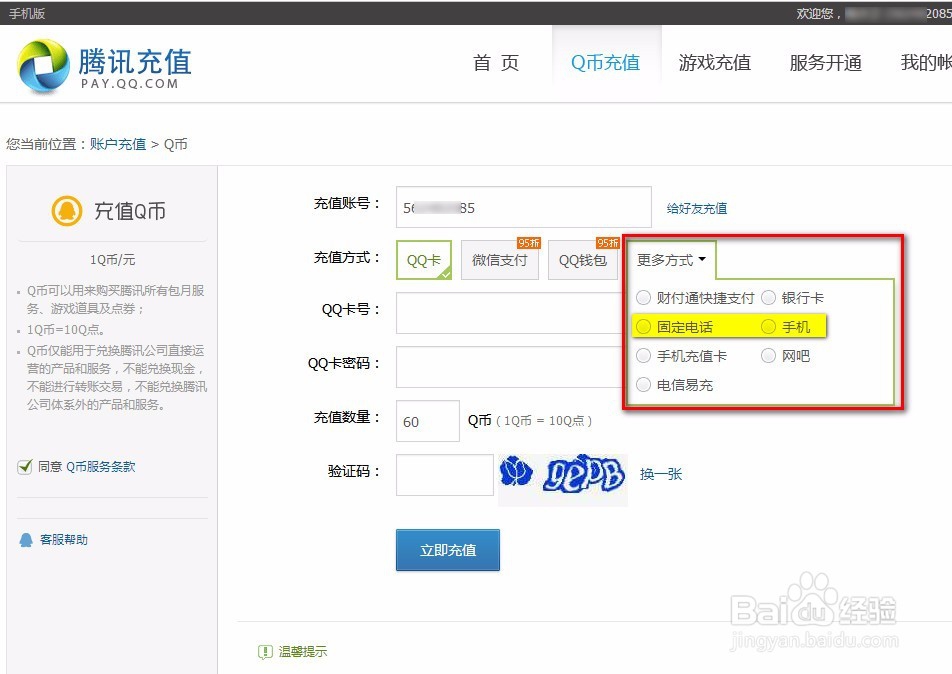The height and width of the screenshot is (674, 952).
Task: Choose 微信支付 recharge method
Action: coord(500,260)
